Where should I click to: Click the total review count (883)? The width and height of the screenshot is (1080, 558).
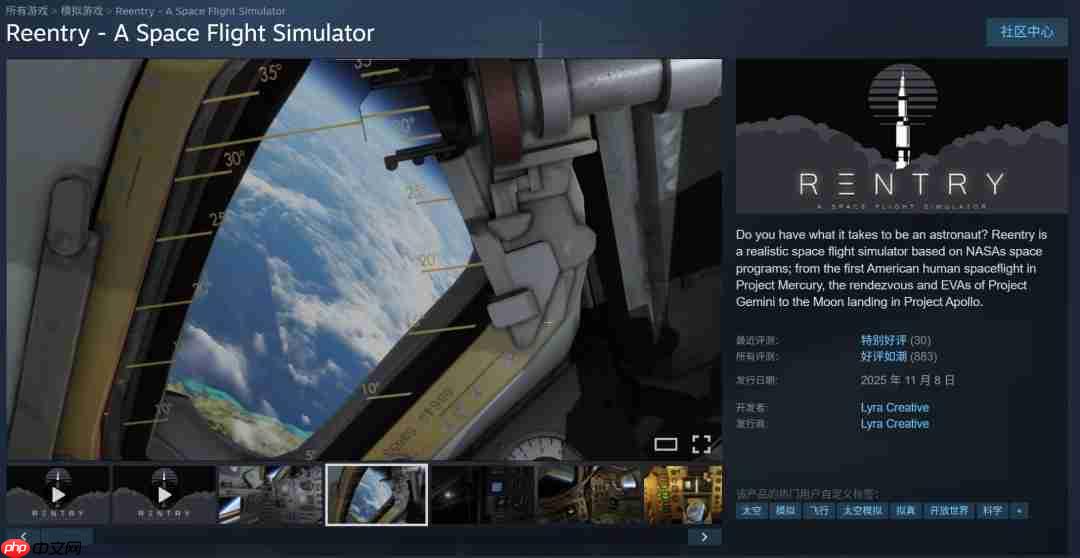point(924,356)
